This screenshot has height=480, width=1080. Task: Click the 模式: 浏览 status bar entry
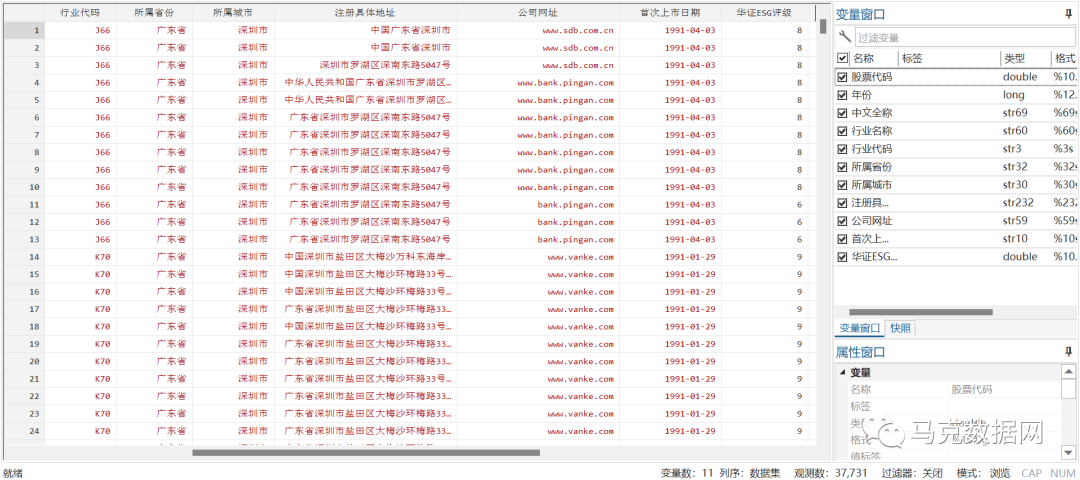pos(984,473)
